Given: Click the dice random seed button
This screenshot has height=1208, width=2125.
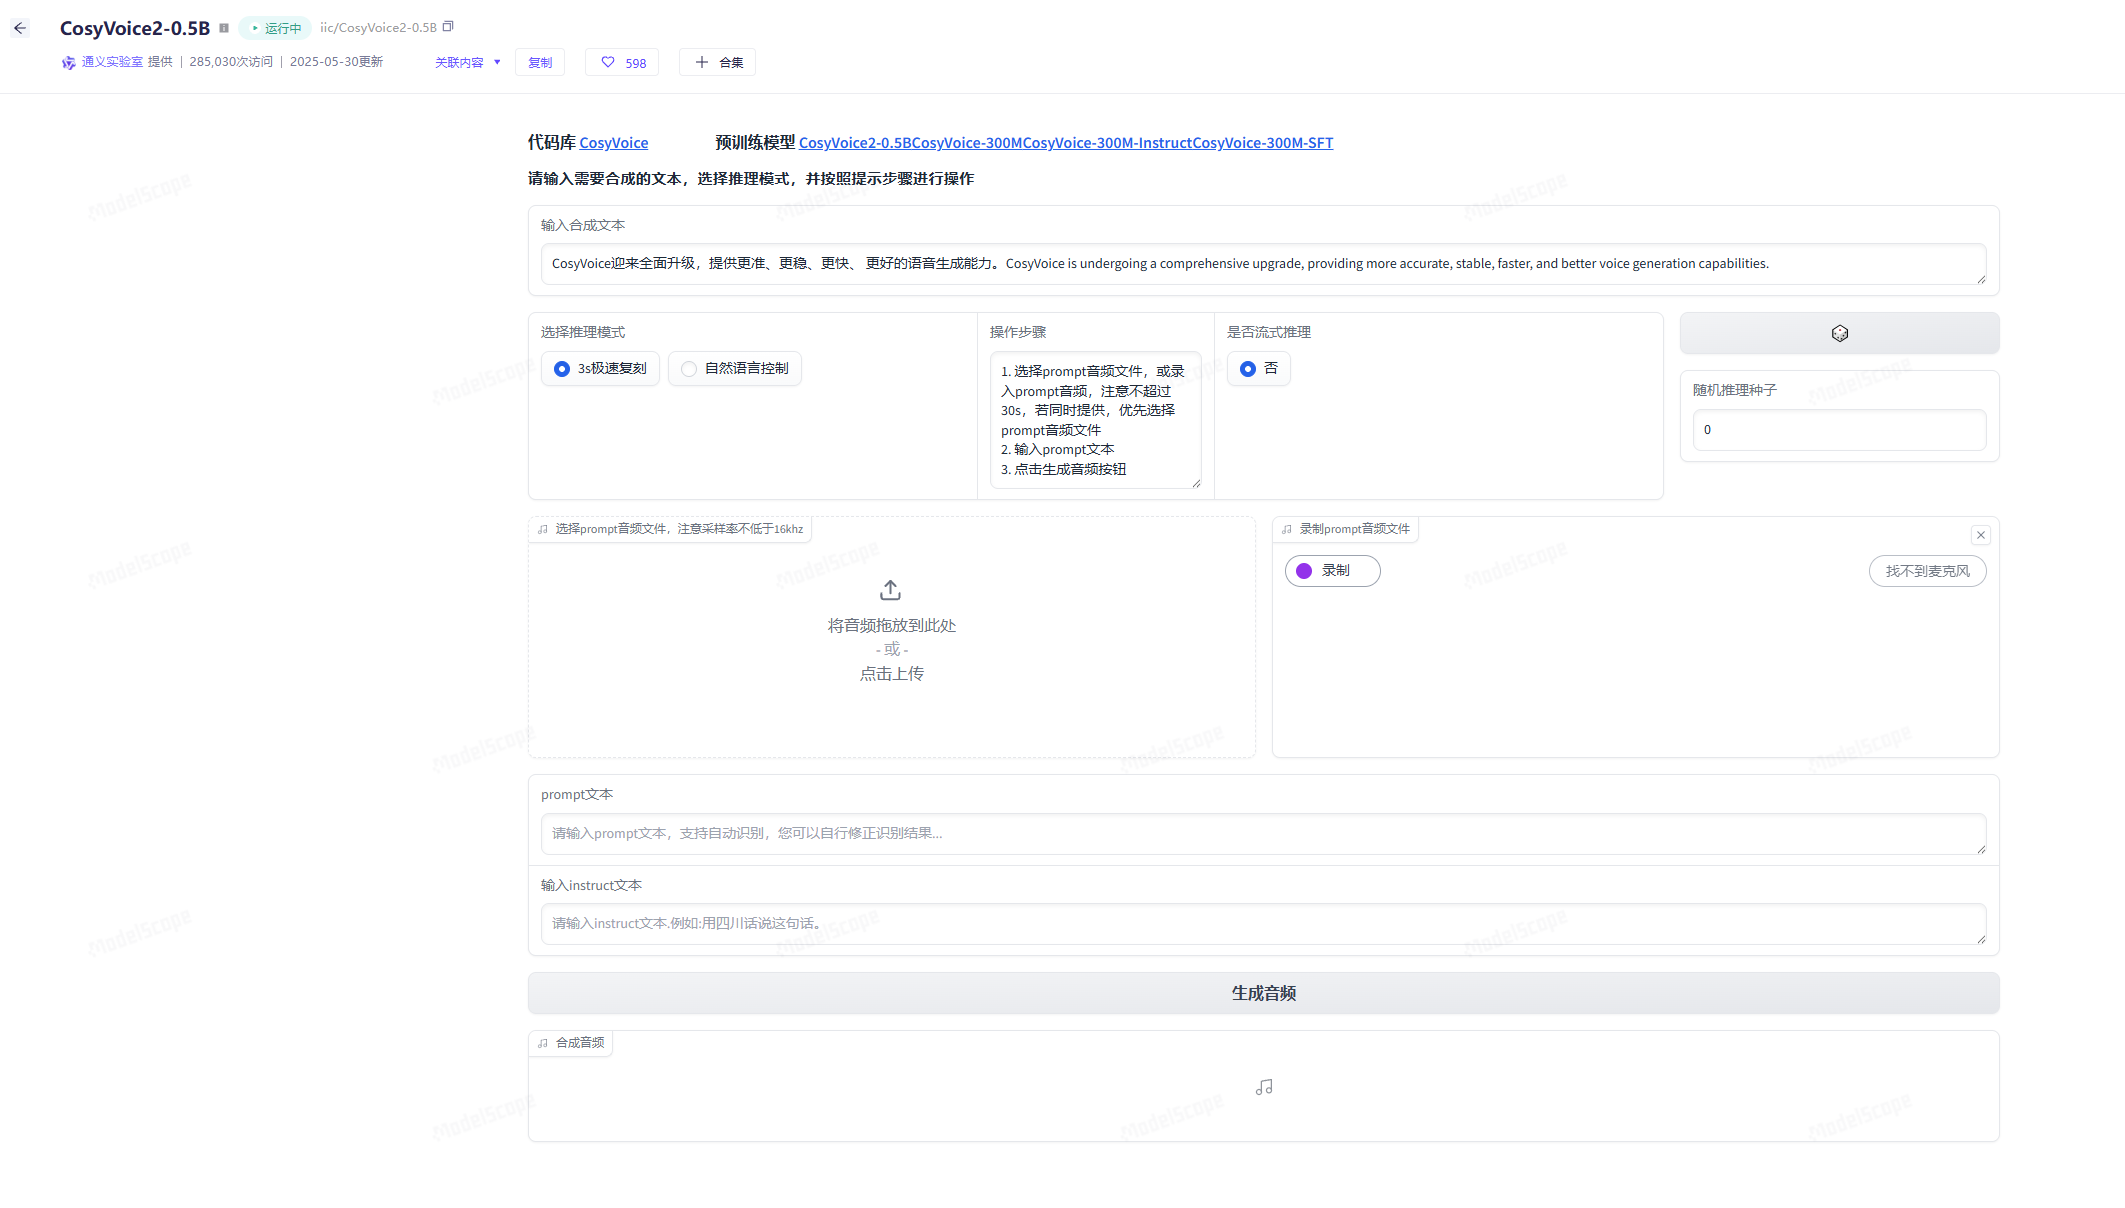Looking at the screenshot, I should 1838,333.
